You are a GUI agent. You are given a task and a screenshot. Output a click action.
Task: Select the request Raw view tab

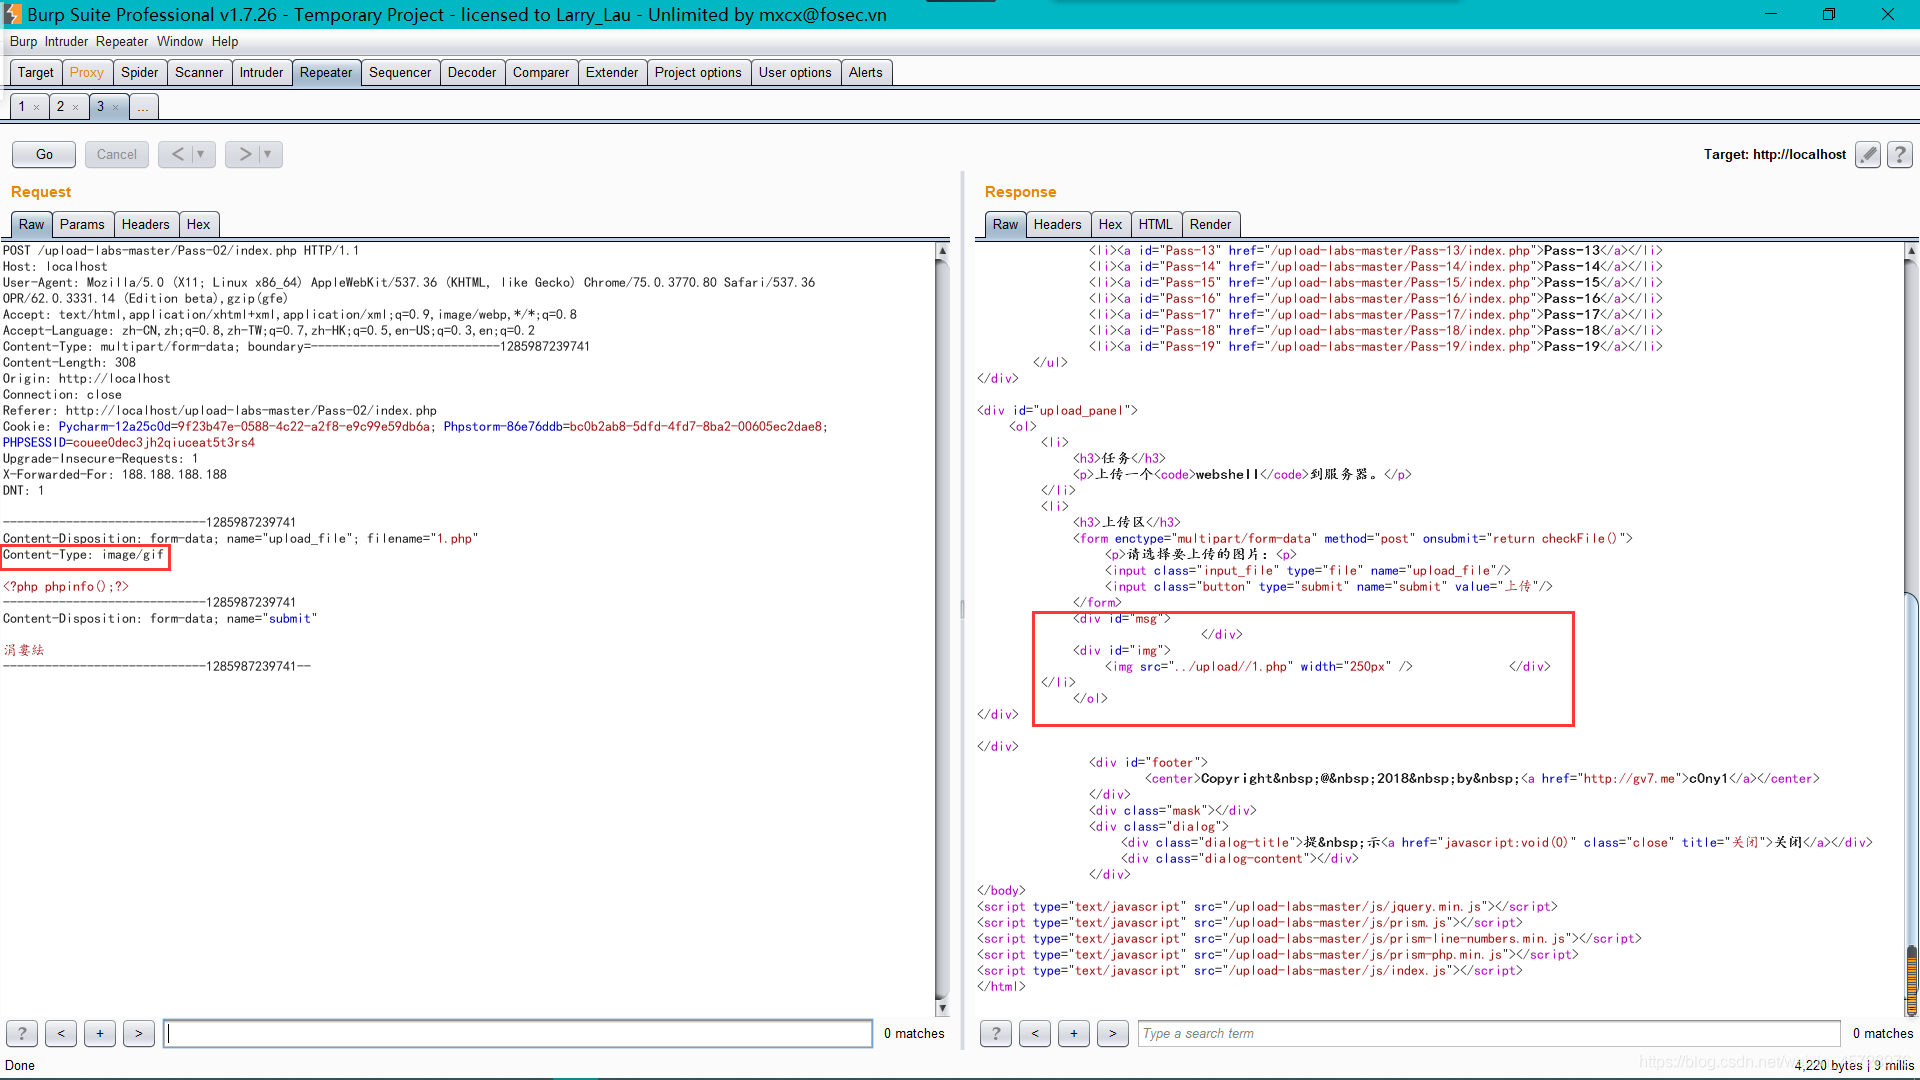coord(31,224)
